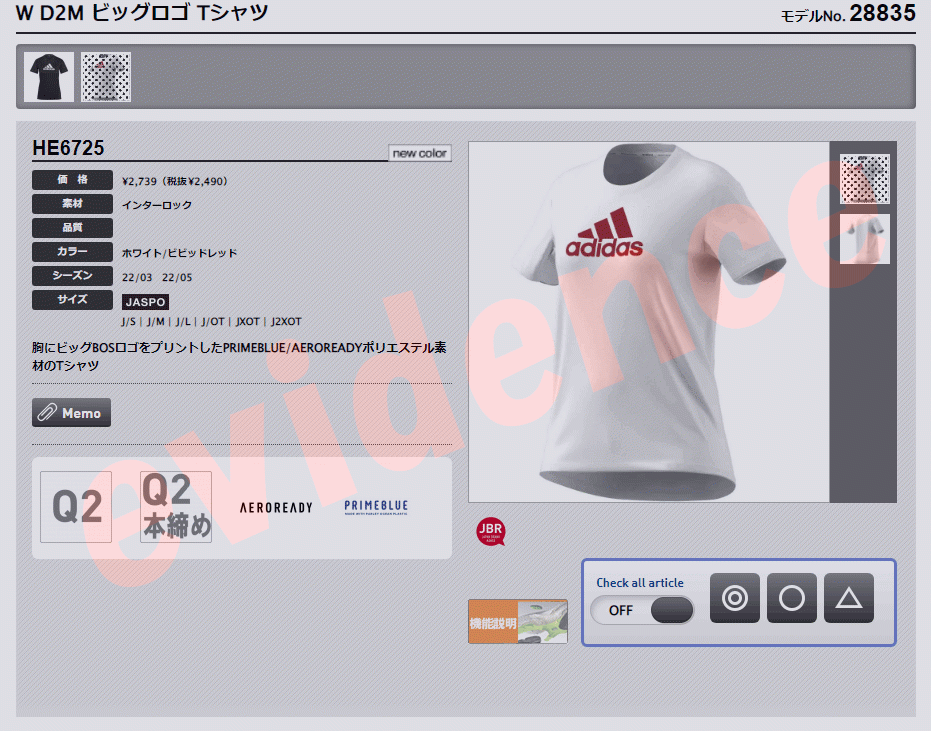Click the AEROREADY logo
This screenshot has height=731, width=931.
[x=276, y=508]
